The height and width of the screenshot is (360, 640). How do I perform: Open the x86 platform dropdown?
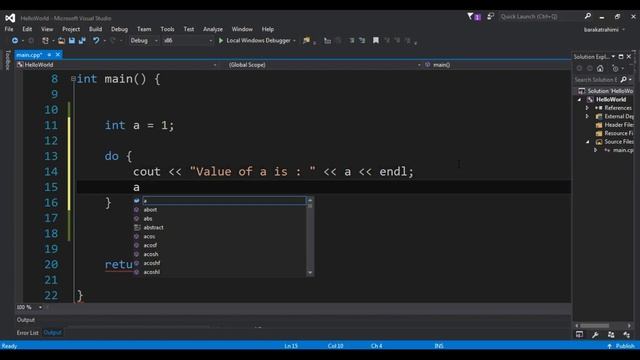[x=187, y=40]
